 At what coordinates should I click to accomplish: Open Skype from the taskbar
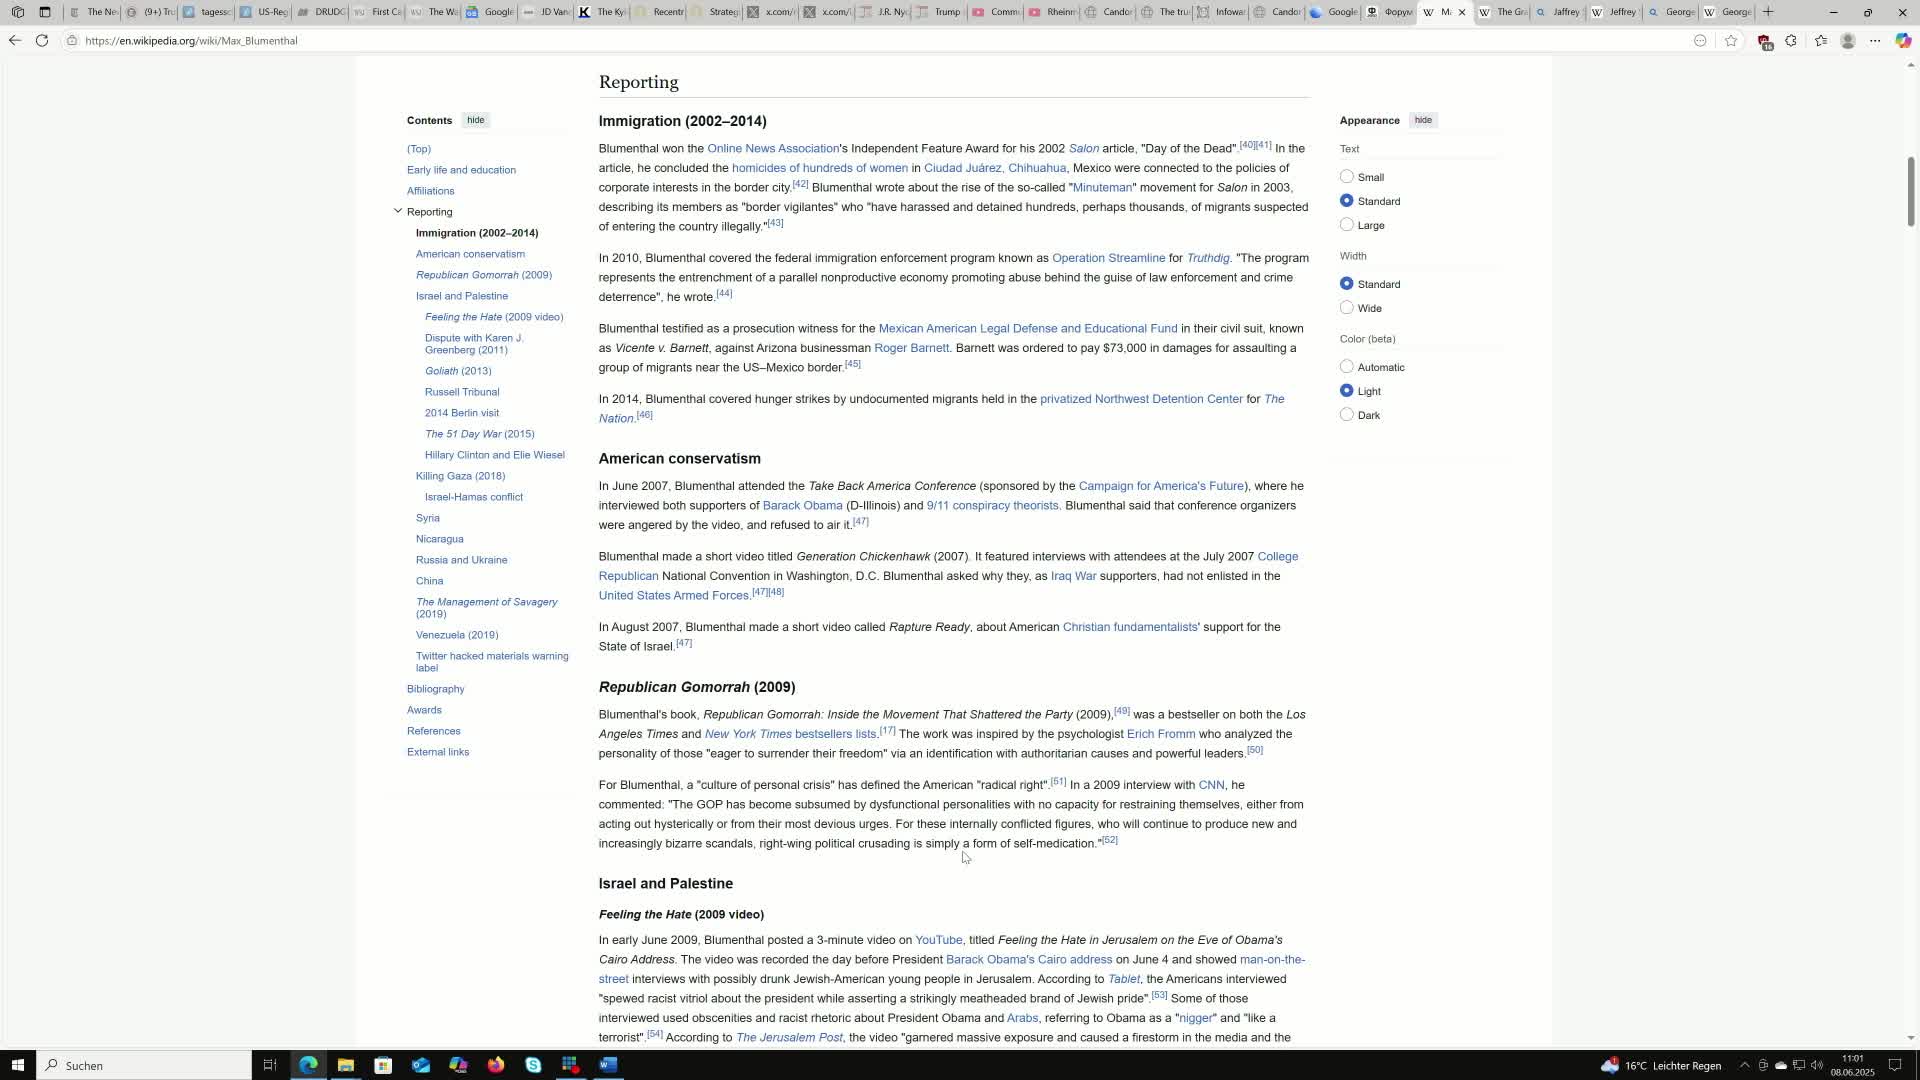[533, 1065]
